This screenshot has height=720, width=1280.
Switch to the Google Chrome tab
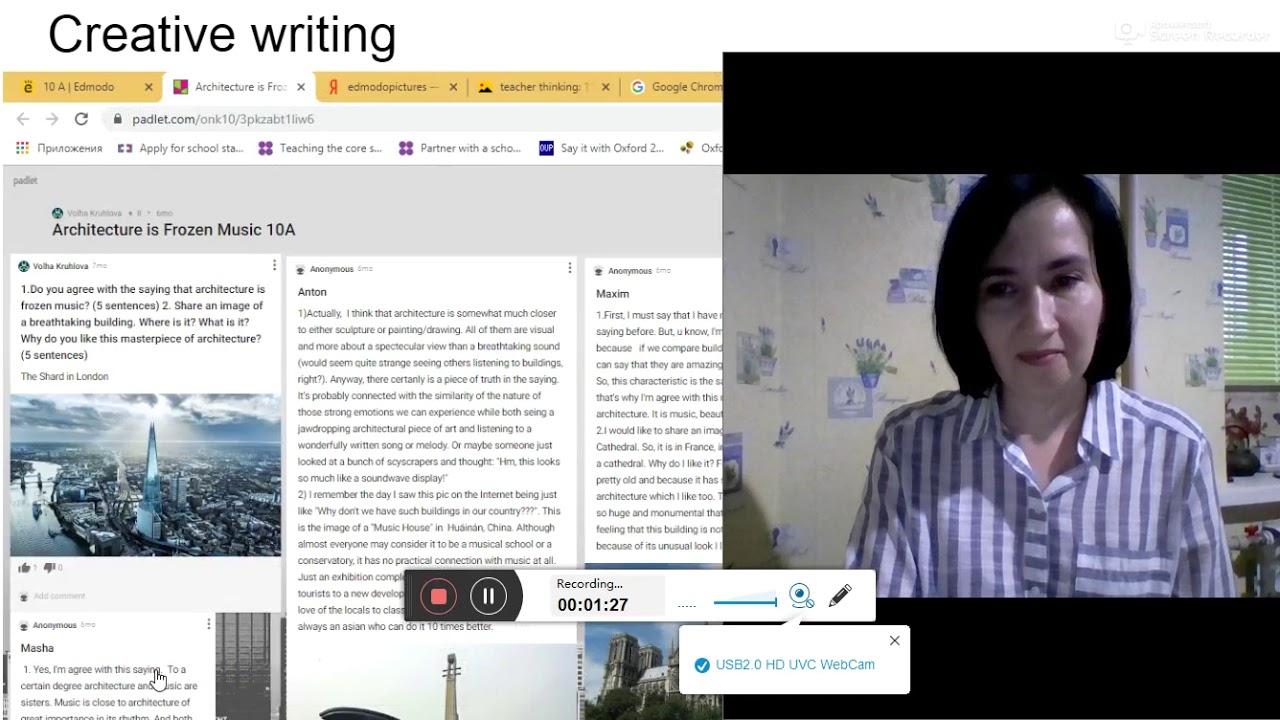(x=676, y=87)
